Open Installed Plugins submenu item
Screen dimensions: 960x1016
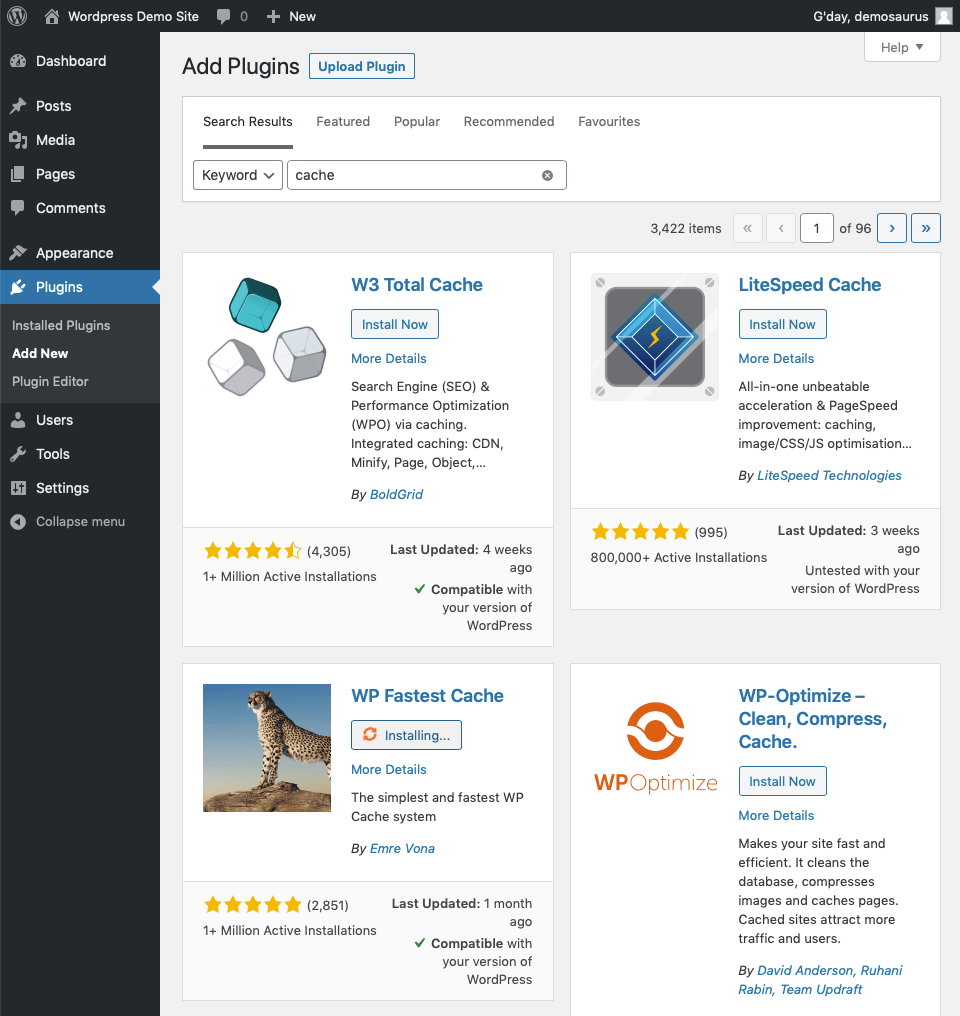(x=61, y=325)
